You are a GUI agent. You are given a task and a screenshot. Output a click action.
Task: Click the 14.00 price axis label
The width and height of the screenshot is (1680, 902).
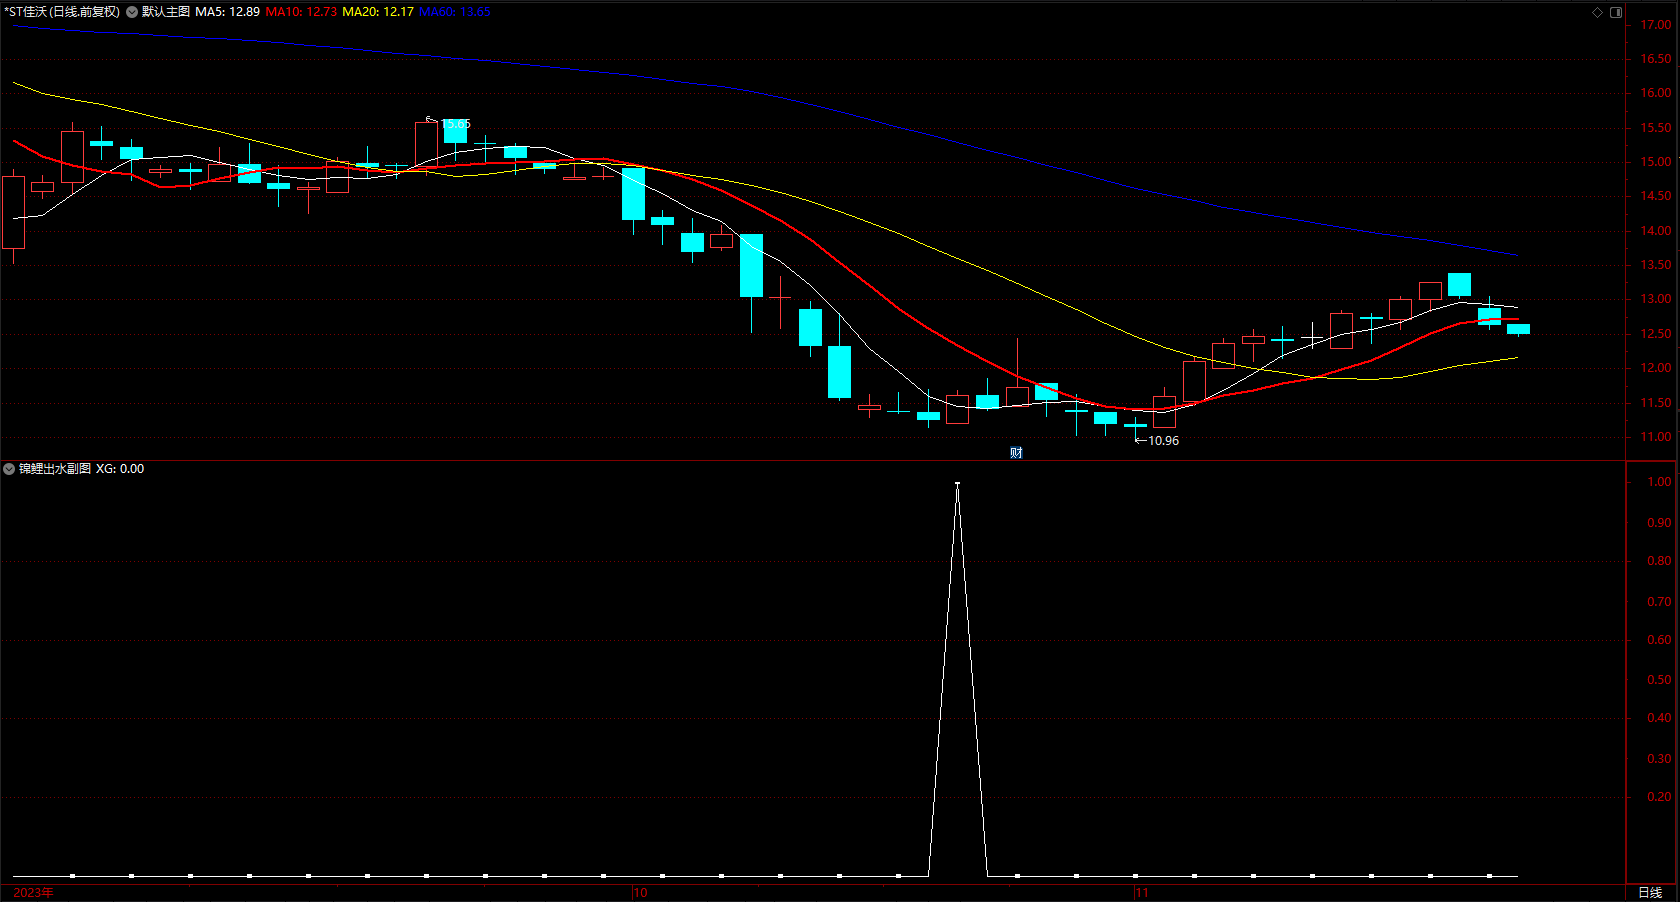click(x=1656, y=231)
